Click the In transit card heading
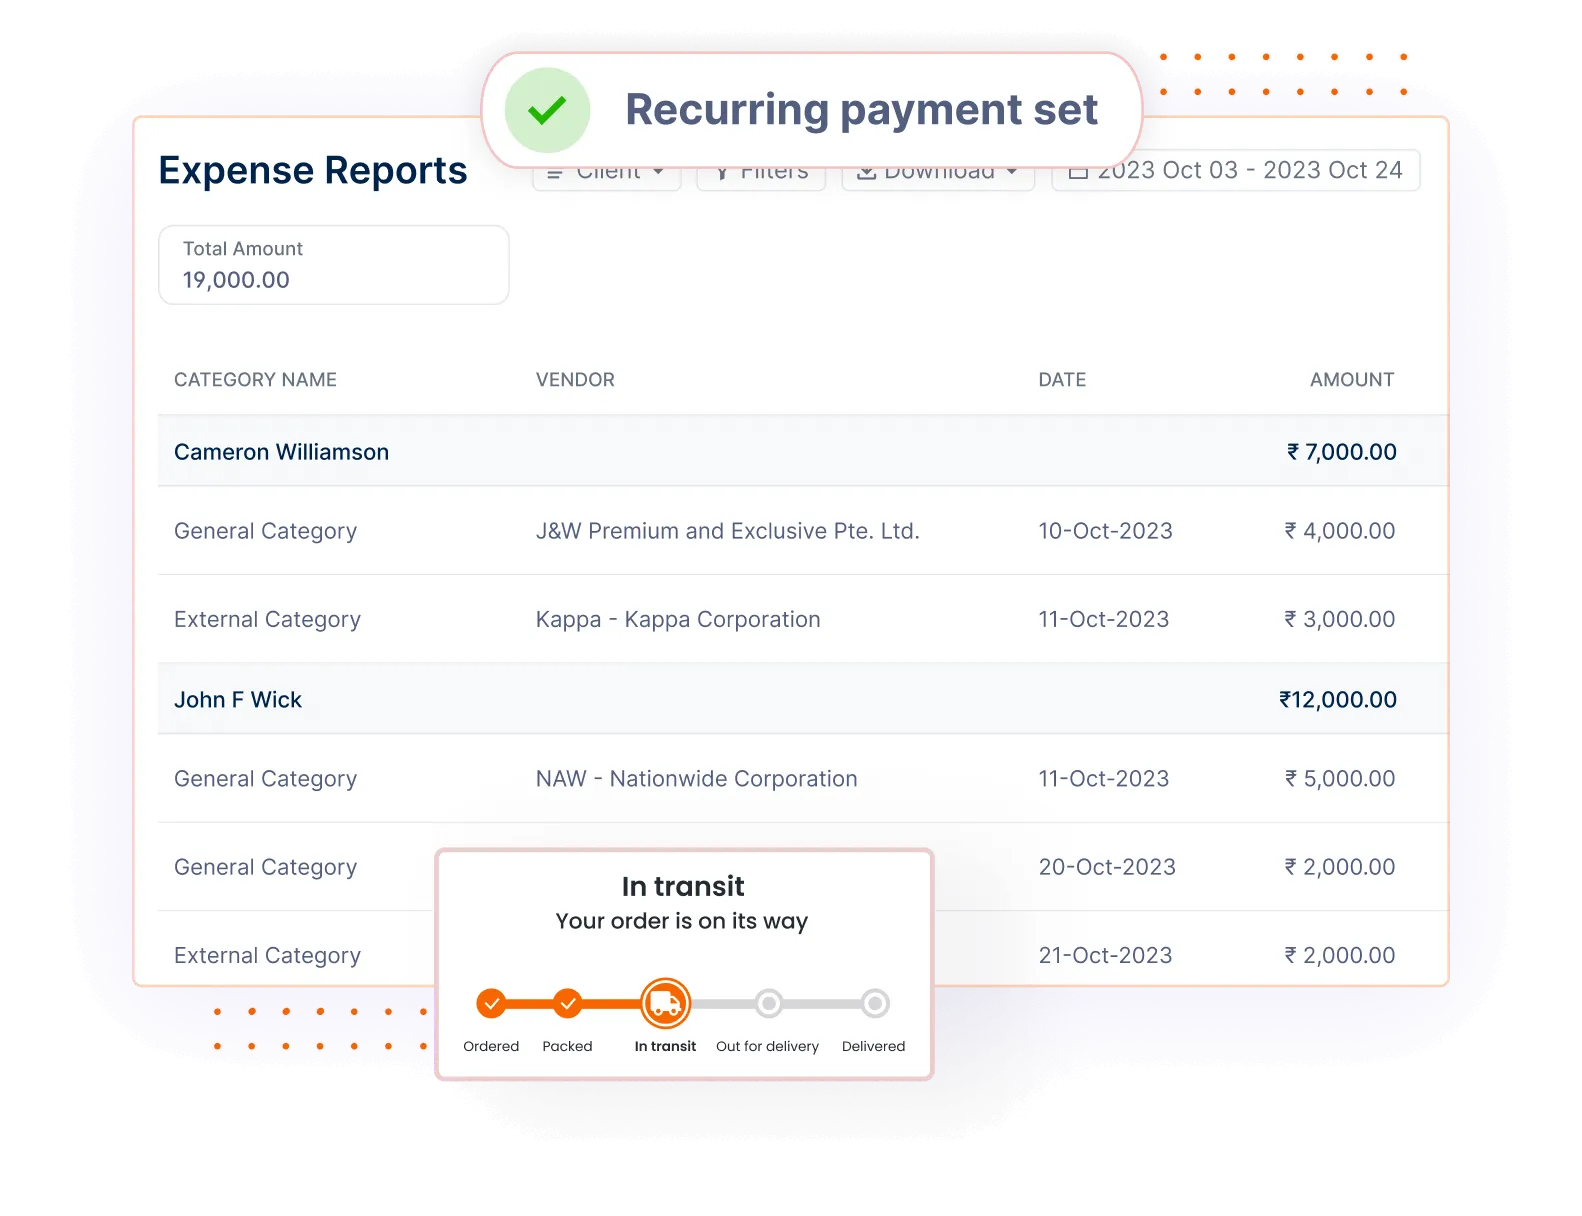Viewport: 1582px width, 1216px height. tap(683, 886)
